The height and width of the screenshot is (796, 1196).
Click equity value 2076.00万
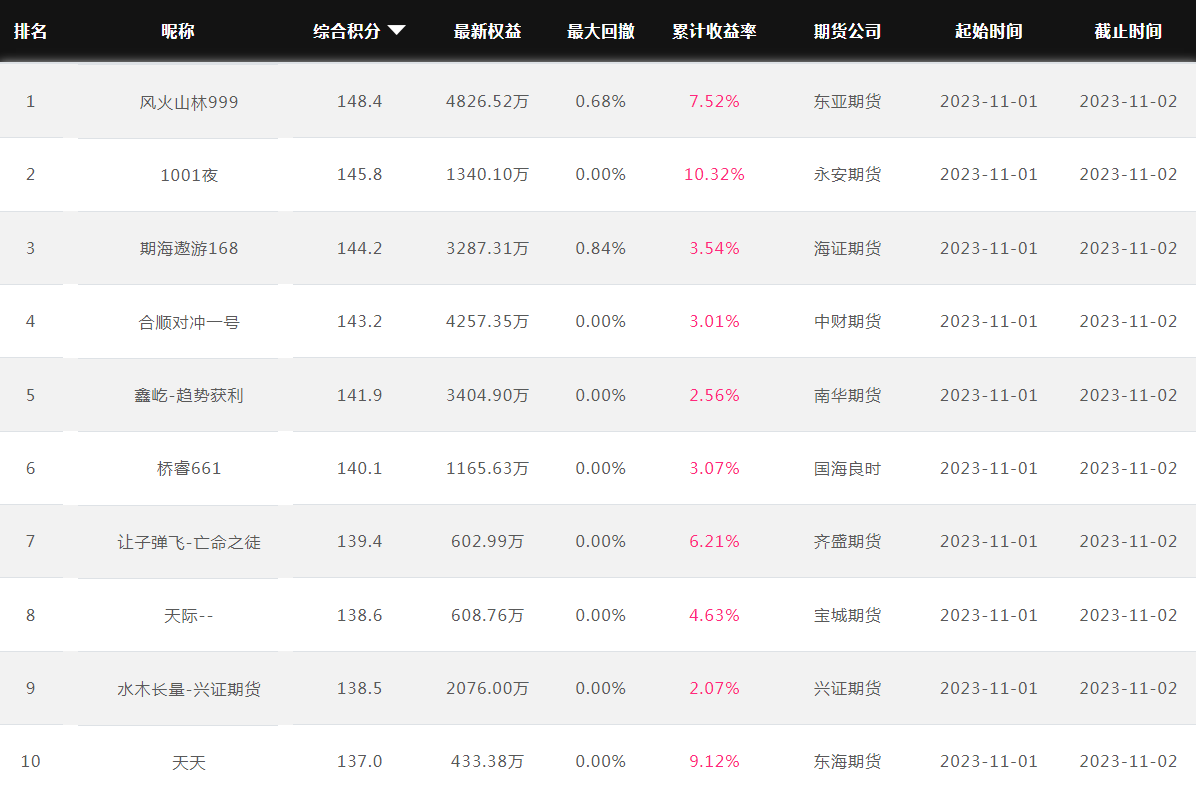tap(487, 688)
